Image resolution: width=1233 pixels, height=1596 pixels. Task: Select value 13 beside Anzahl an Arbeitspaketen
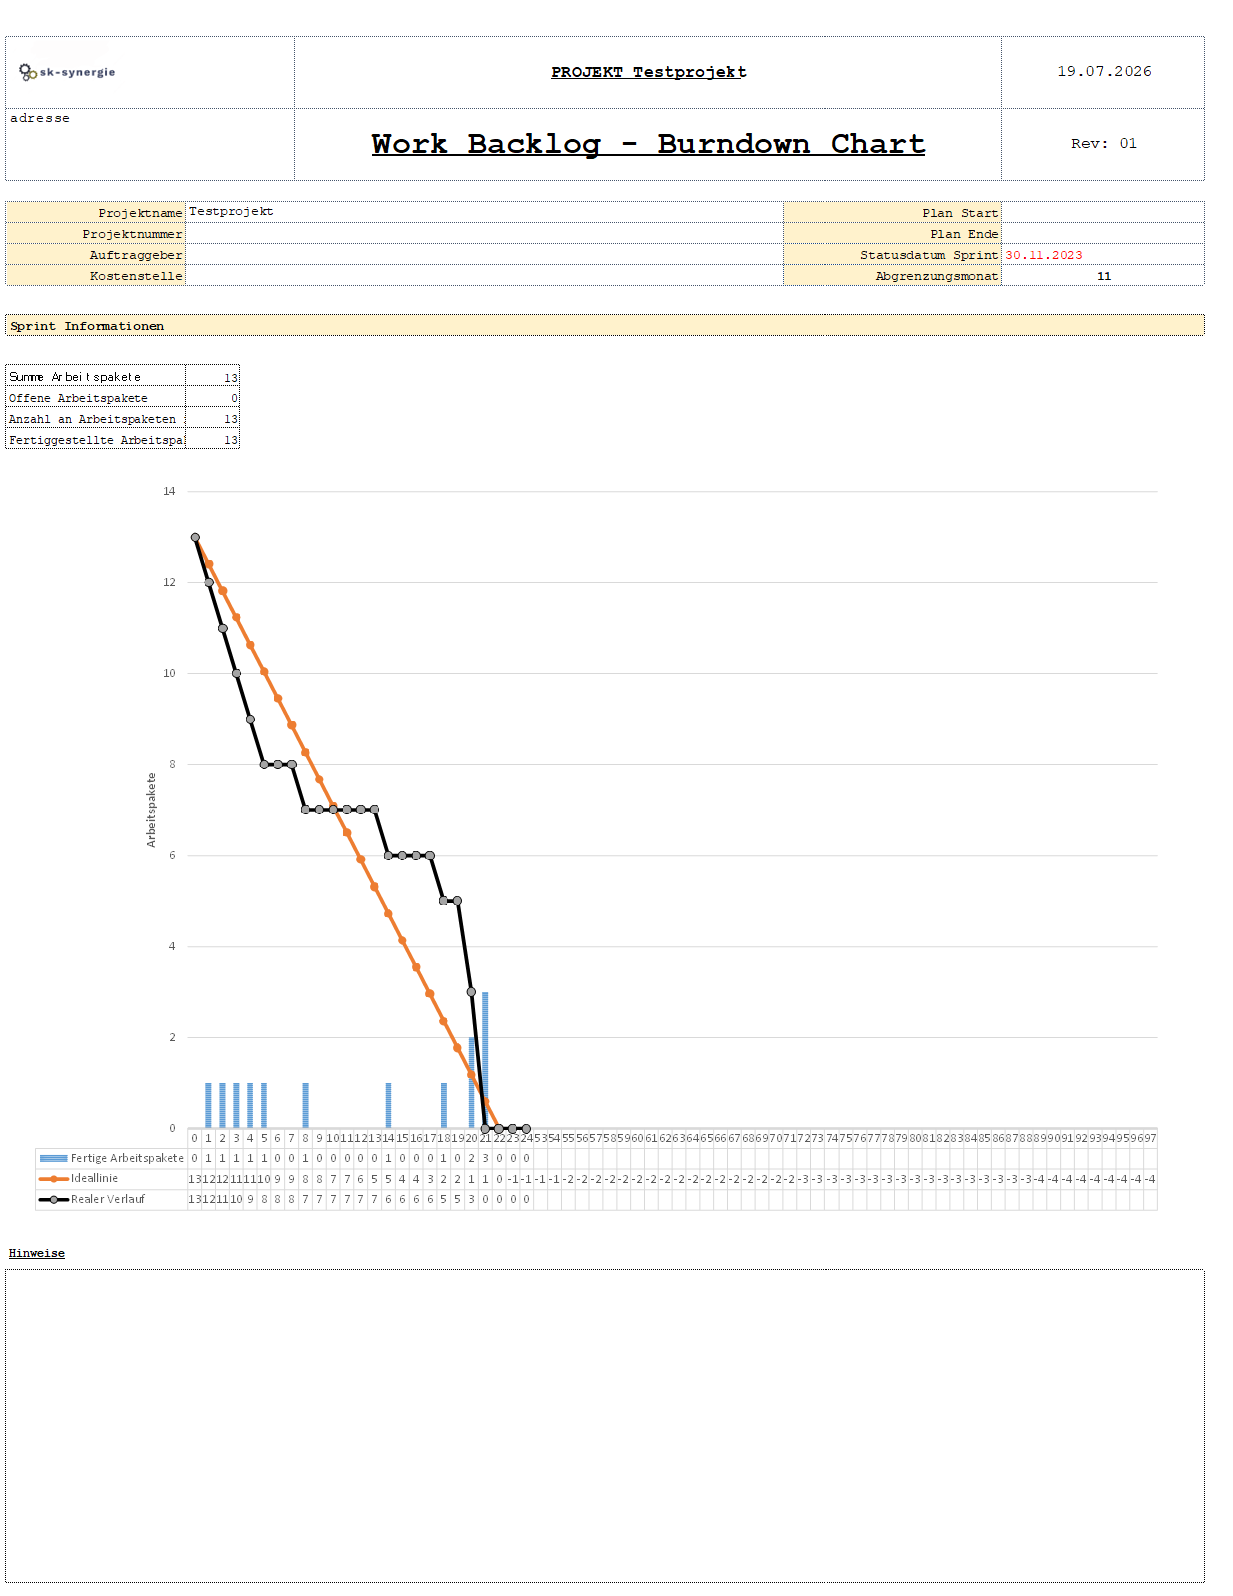pos(231,419)
